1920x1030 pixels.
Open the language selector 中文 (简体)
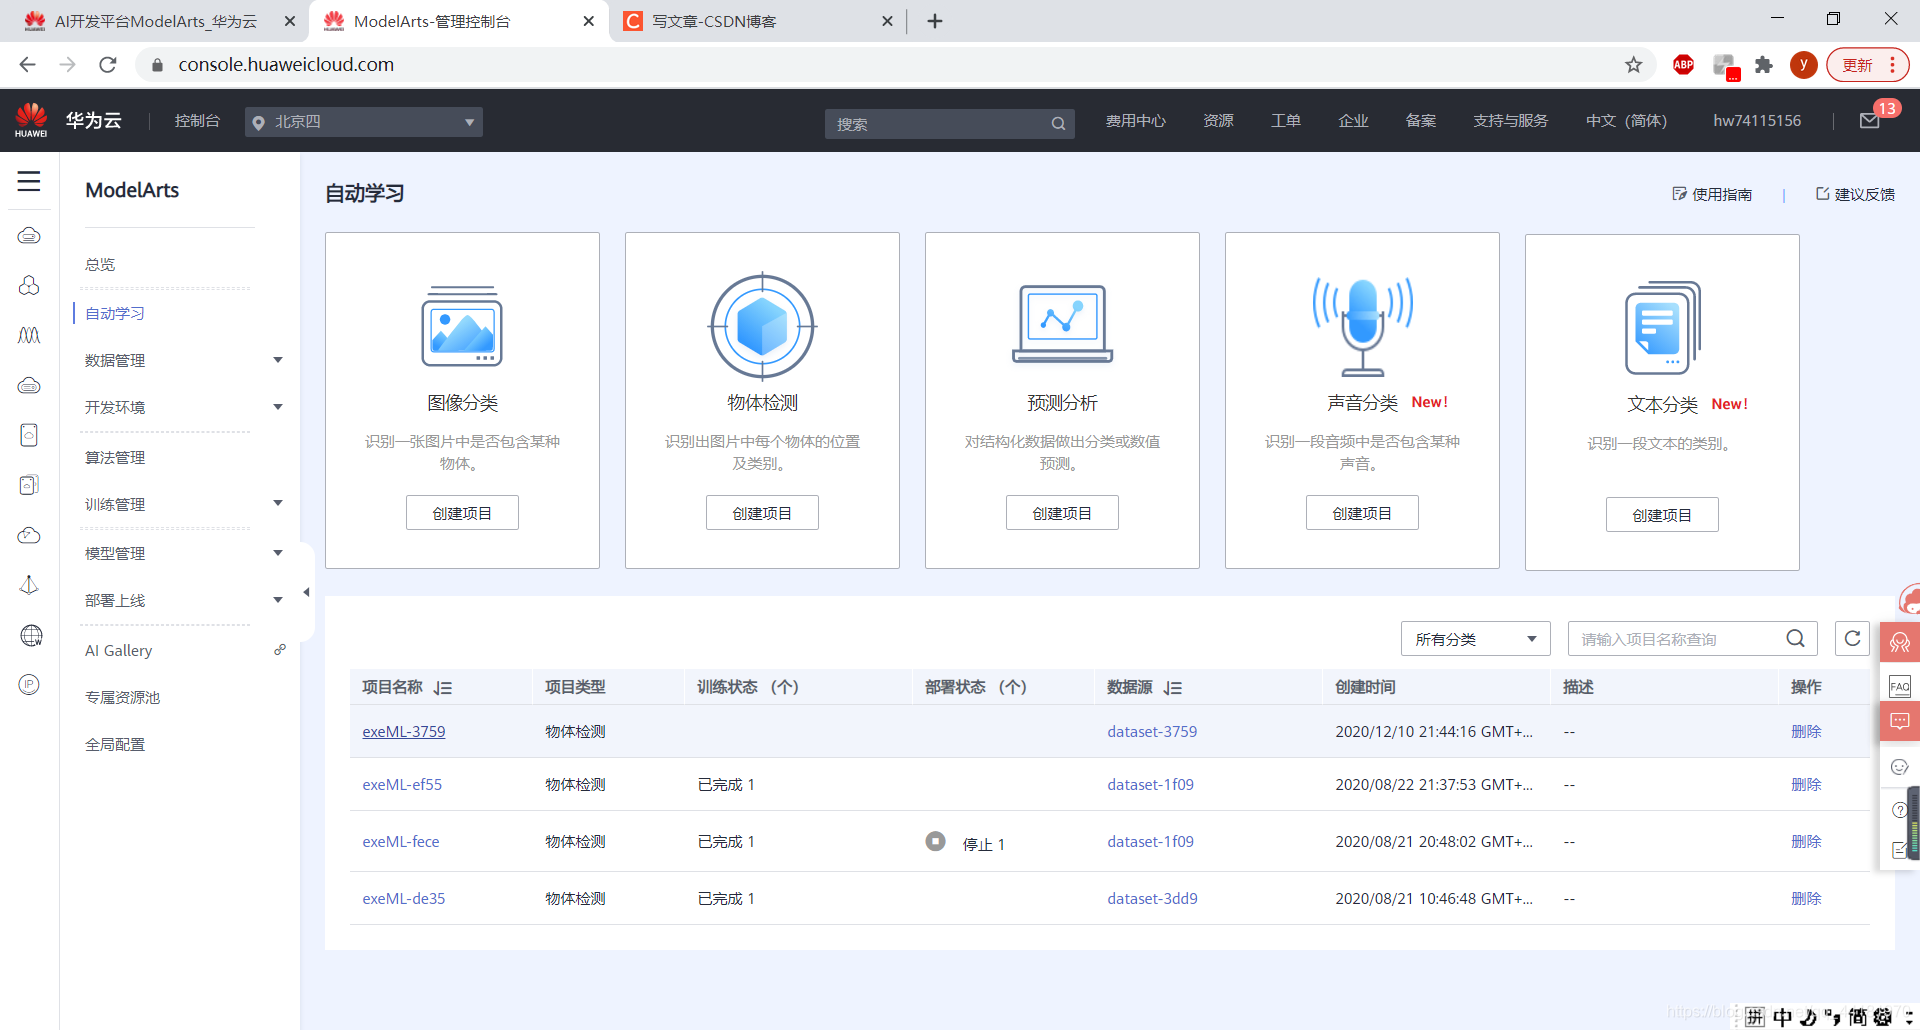[x=1626, y=121]
